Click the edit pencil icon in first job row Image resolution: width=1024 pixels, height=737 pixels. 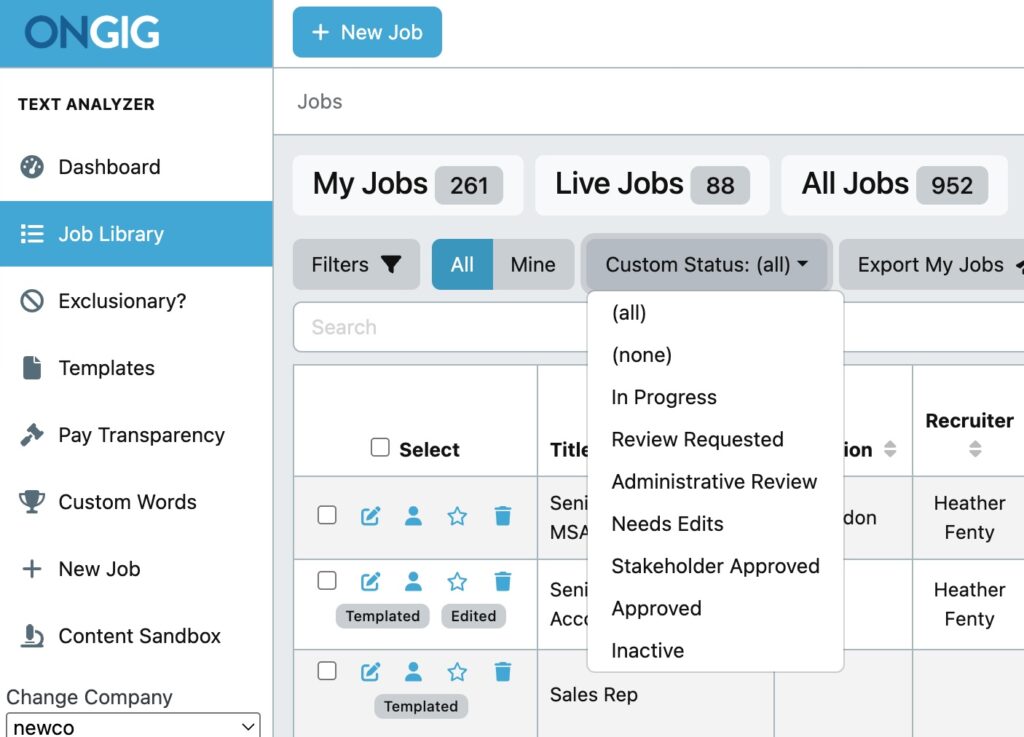(x=371, y=516)
